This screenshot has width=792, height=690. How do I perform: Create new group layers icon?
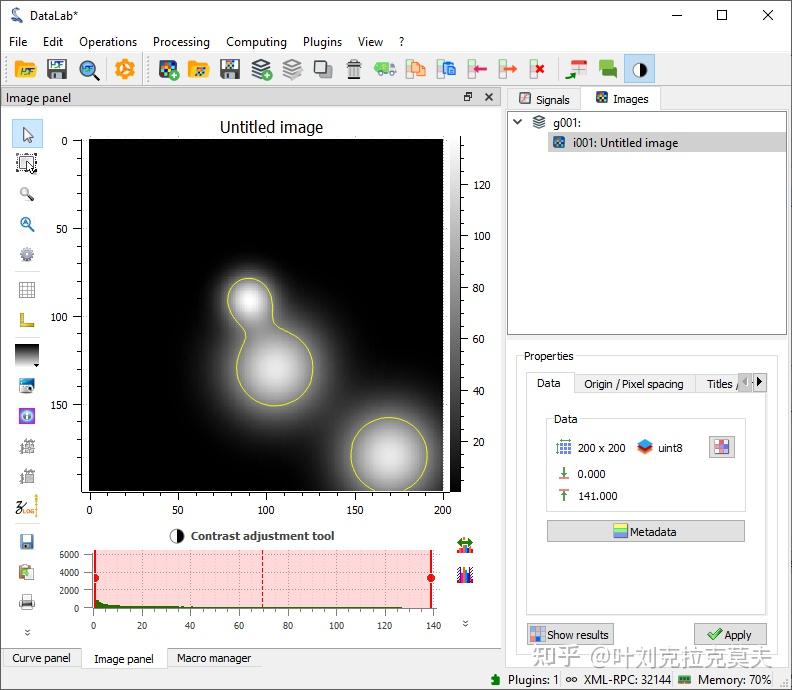pyautogui.click(x=262, y=69)
